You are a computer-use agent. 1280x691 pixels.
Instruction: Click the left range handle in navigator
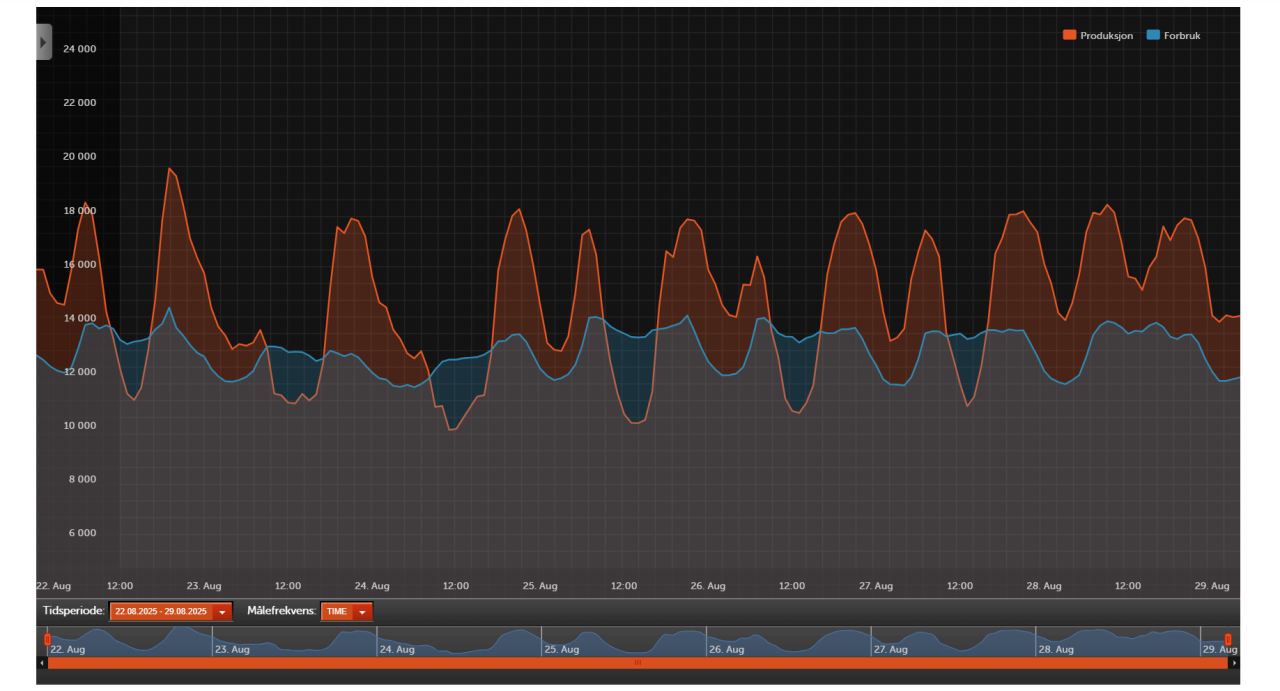tap(47, 639)
